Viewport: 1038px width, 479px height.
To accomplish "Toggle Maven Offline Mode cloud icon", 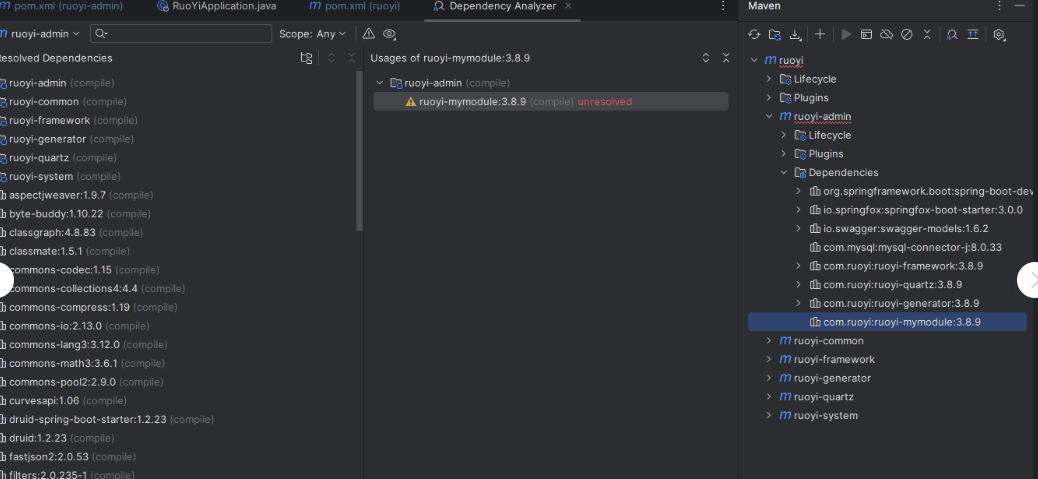I will pos(886,34).
